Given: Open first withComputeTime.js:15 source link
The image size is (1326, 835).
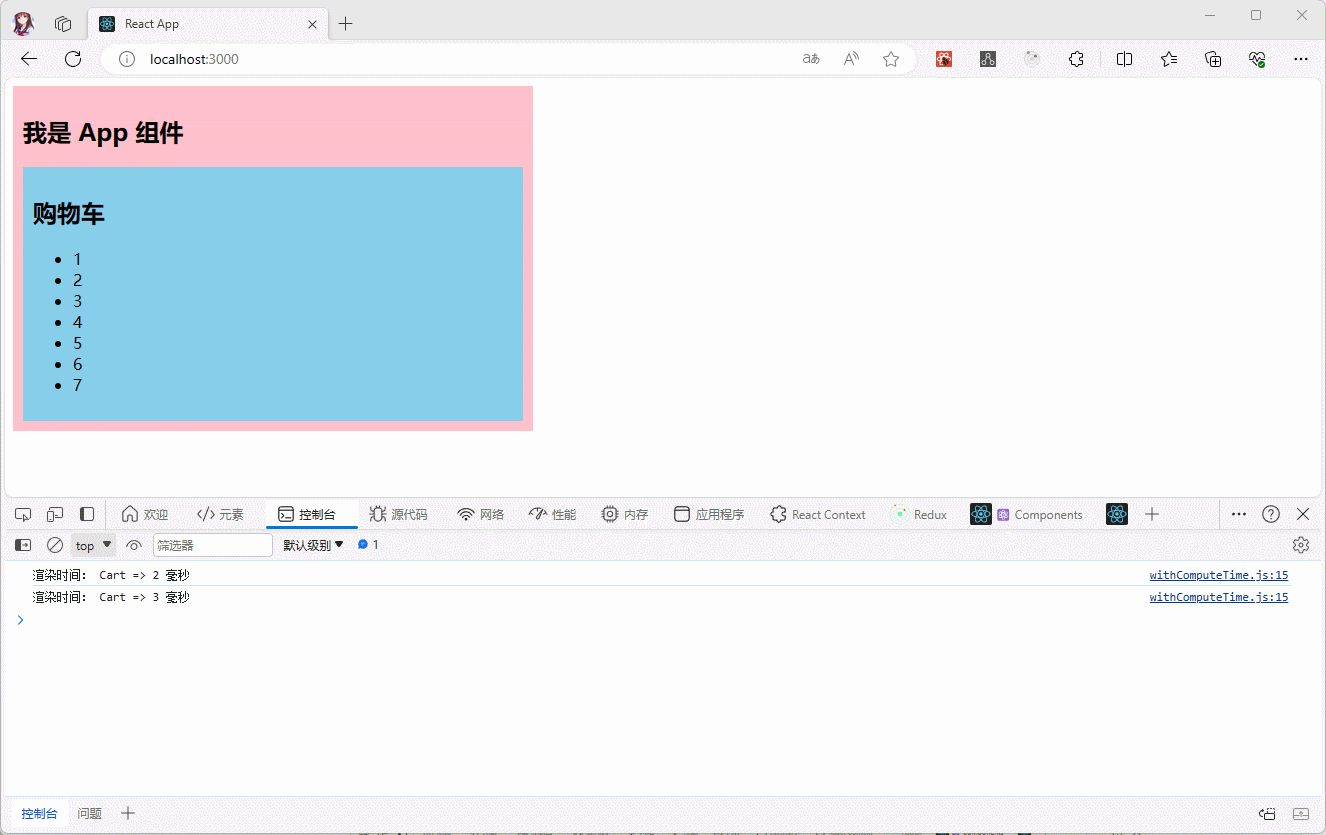Looking at the screenshot, I should coord(1218,575).
